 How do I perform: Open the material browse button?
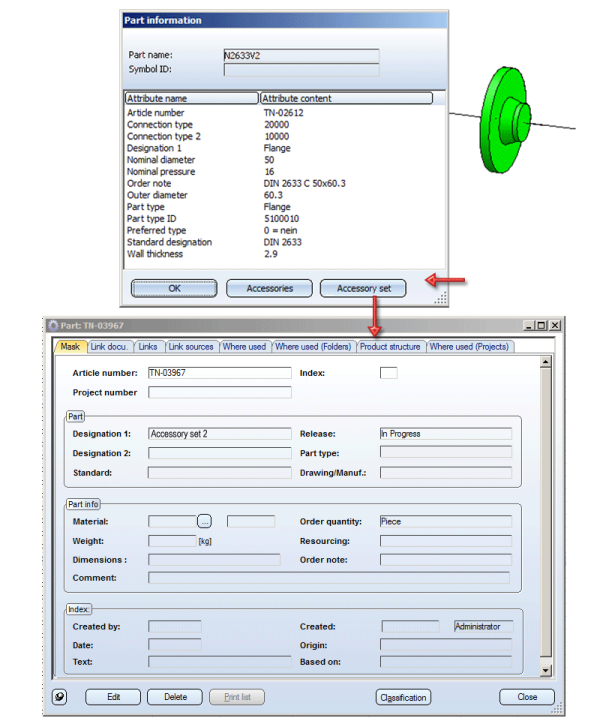(204, 521)
